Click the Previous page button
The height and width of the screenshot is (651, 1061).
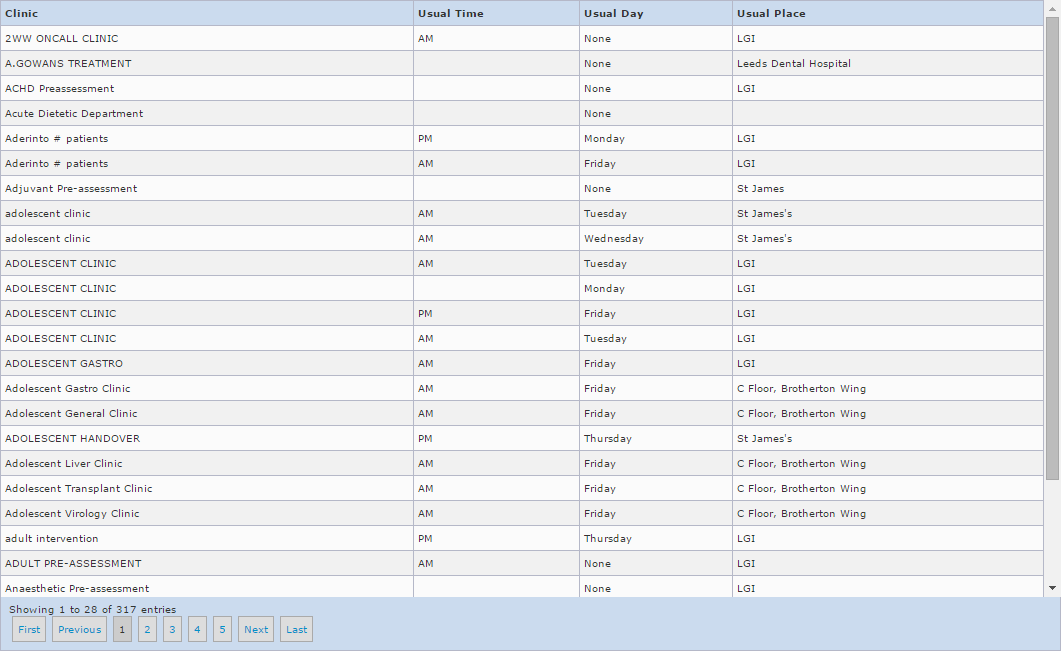pos(79,629)
